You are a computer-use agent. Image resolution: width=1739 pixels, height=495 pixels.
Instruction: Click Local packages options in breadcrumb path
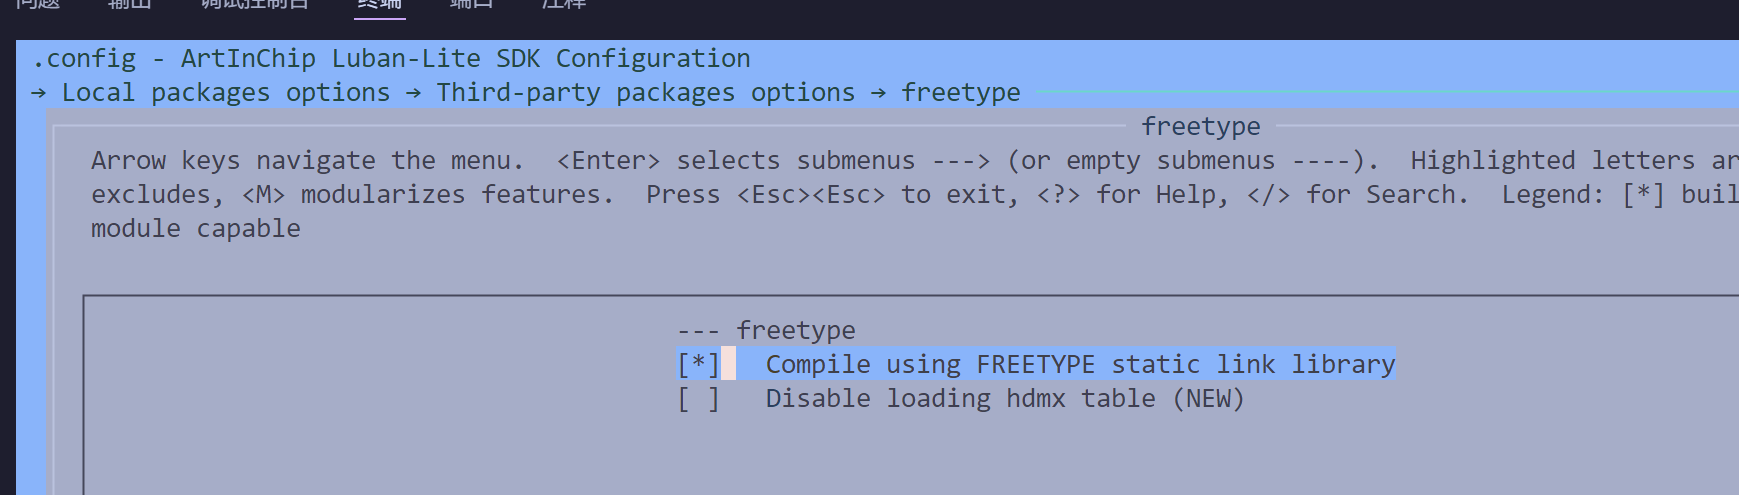point(225,93)
